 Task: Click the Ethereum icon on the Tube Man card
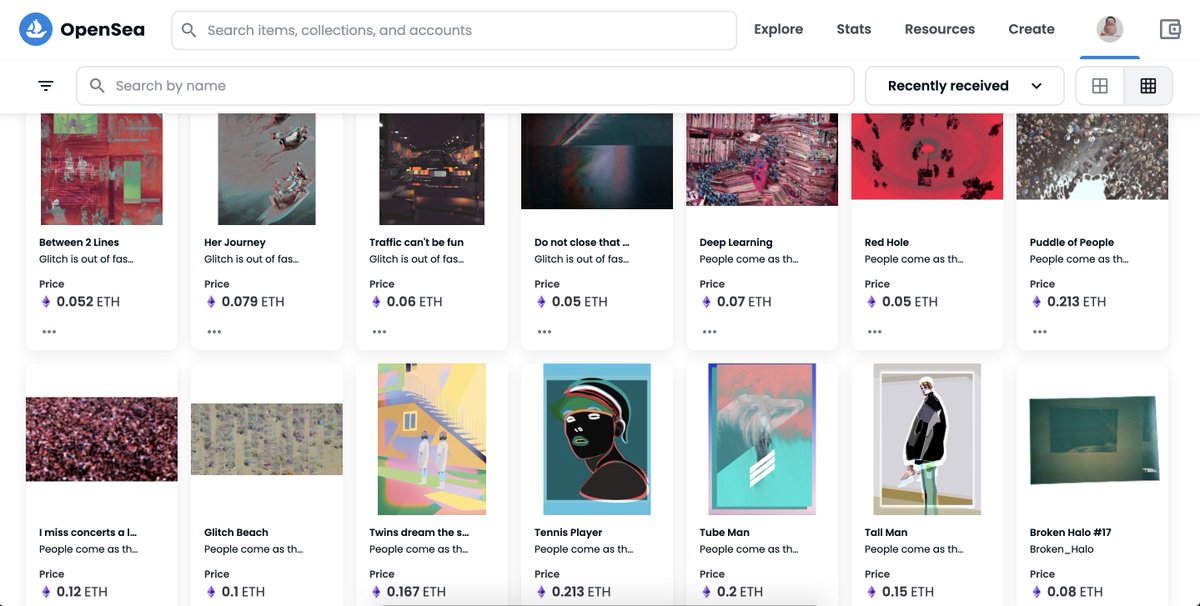(x=706, y=591)
